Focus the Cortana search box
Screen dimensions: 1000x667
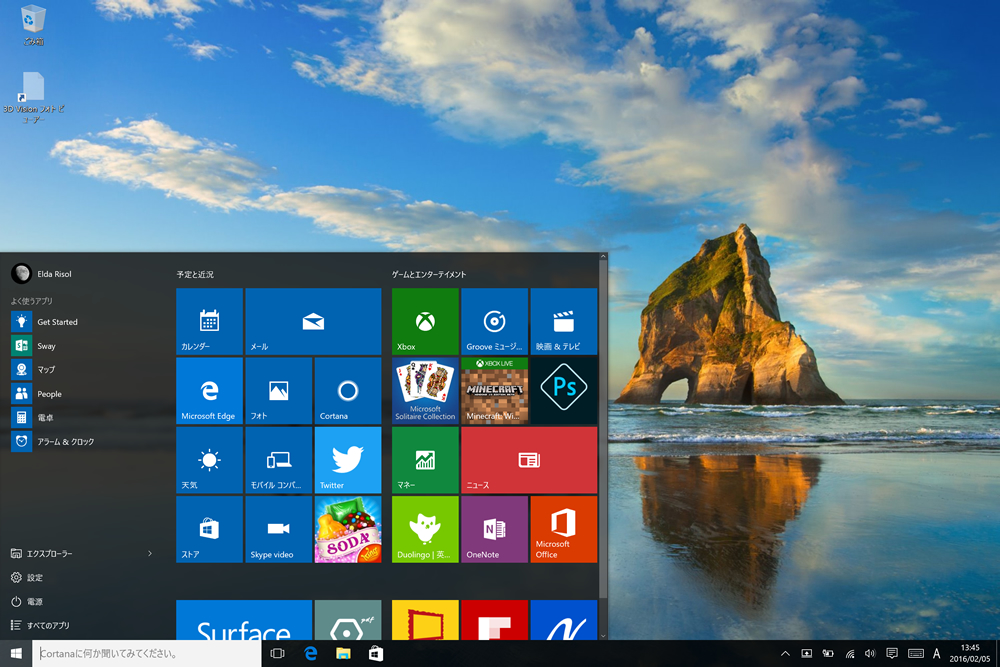coord(147,654)
